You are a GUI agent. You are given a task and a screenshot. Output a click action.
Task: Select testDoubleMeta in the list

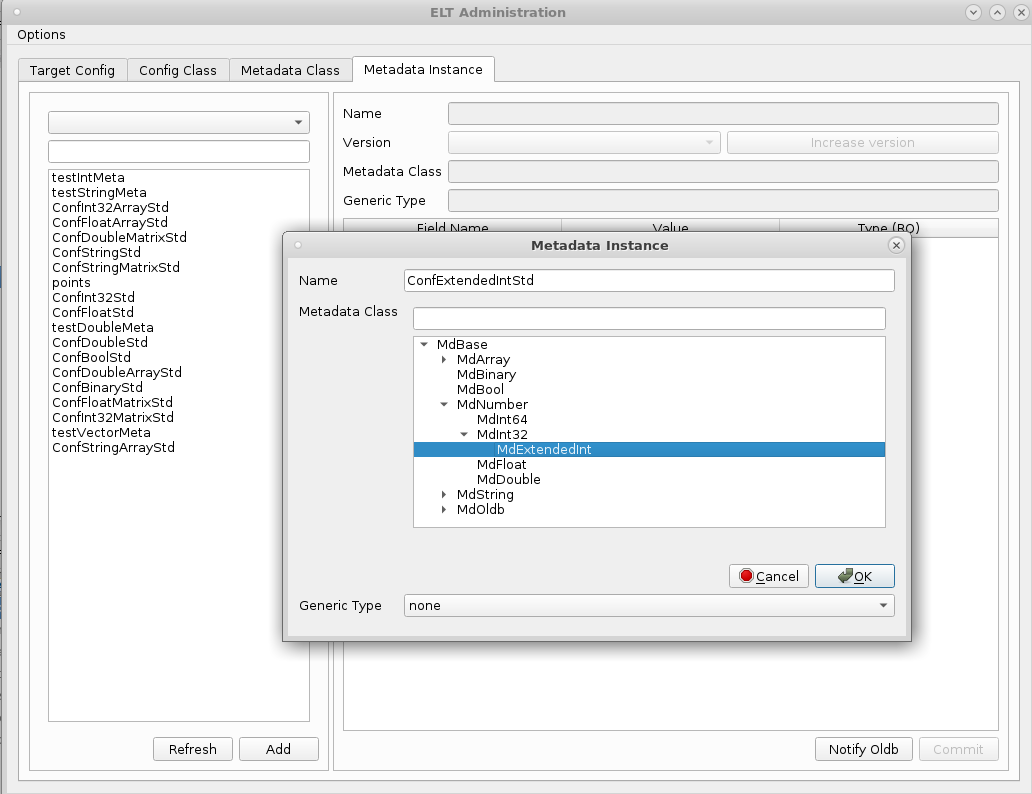(x=103, y=327)
